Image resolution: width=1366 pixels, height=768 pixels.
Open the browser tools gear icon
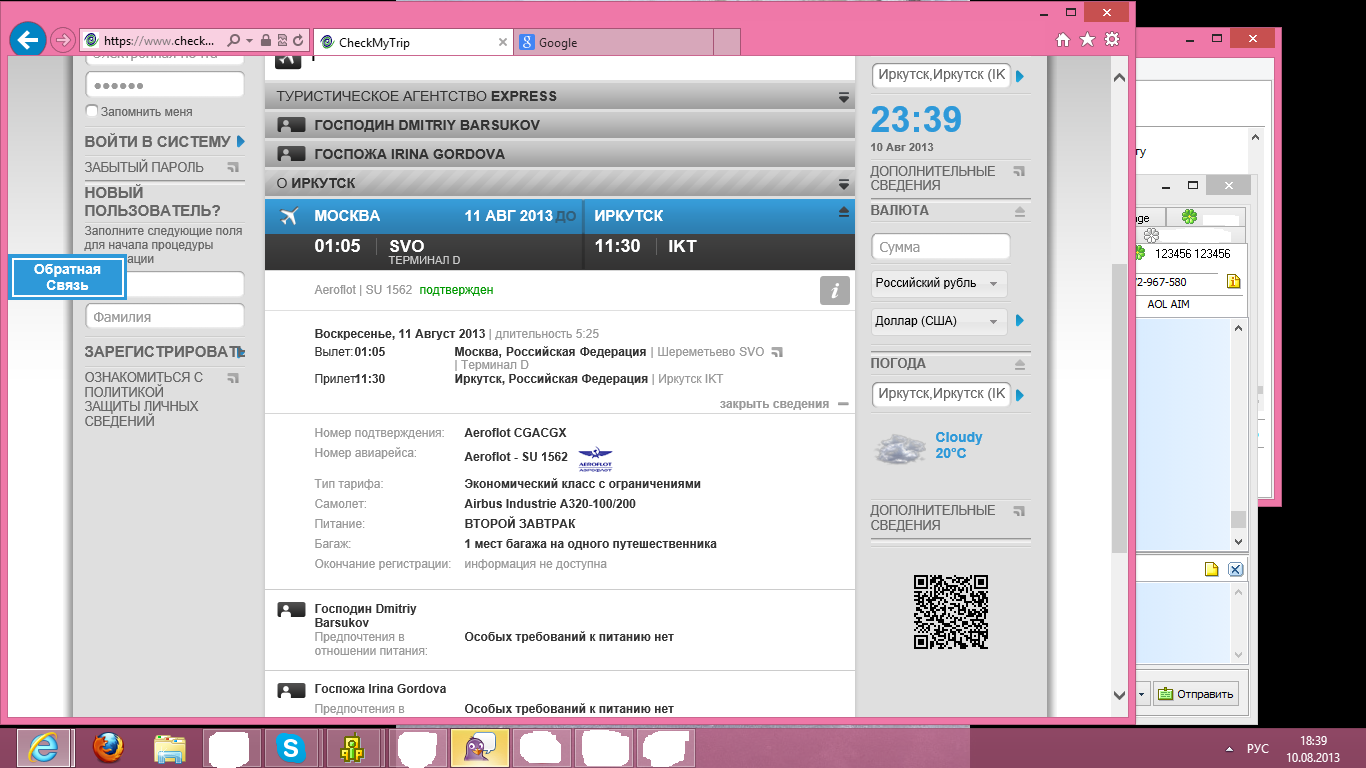click(x=1111, y=40)
